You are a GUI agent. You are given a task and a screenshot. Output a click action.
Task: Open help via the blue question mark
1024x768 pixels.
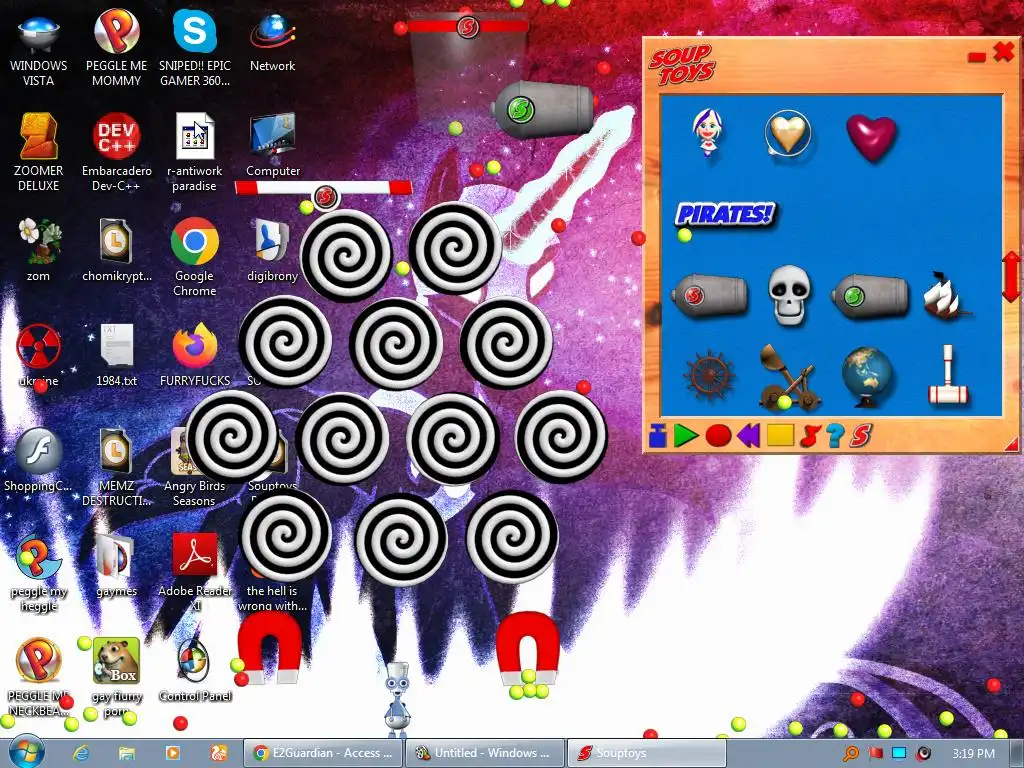pyautogui.click(x=835, y=436)
